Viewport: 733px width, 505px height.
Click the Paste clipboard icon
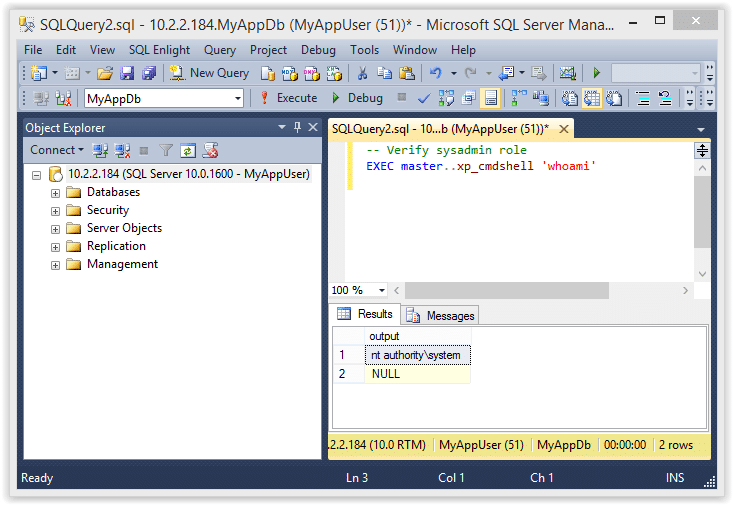point(407,73)
